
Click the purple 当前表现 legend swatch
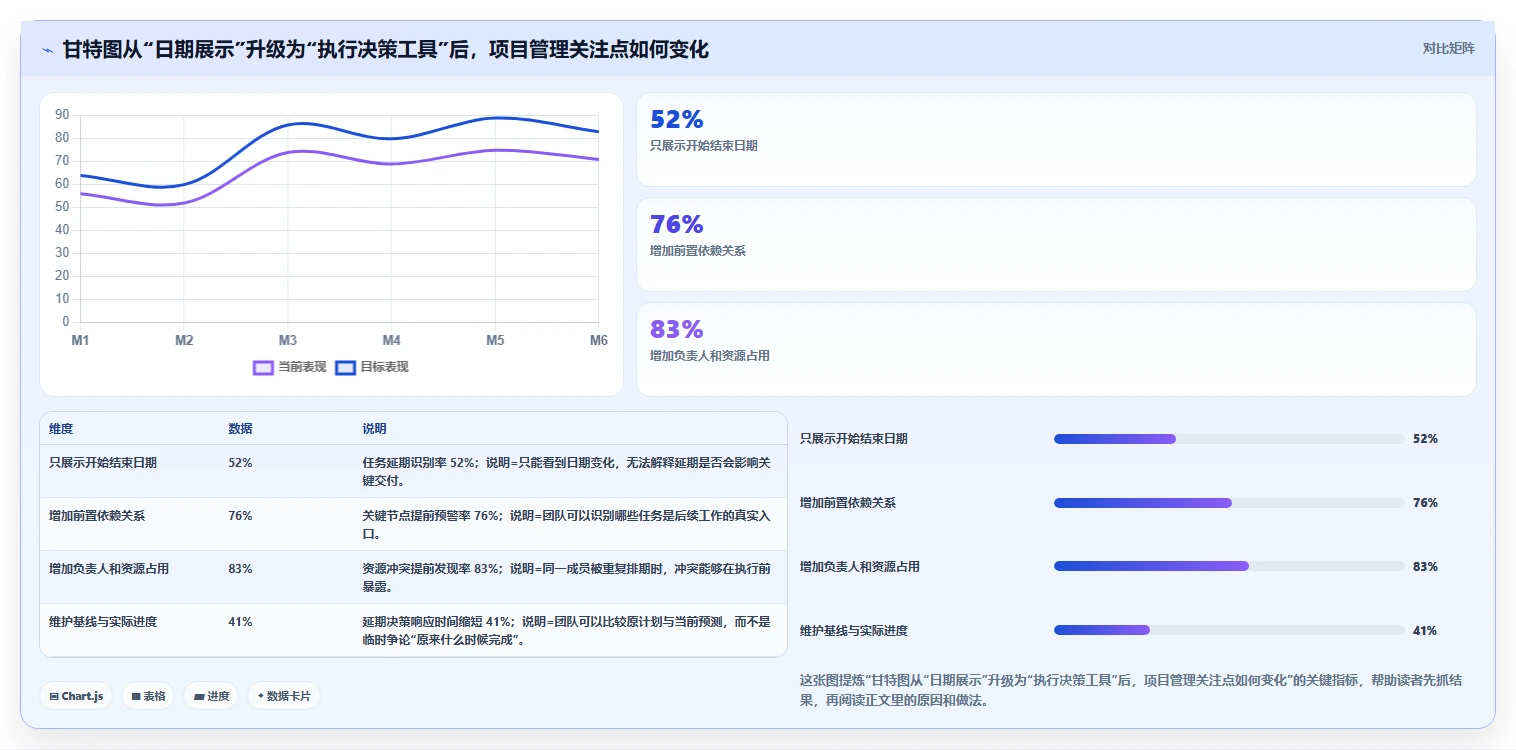(x=264, y=367)
